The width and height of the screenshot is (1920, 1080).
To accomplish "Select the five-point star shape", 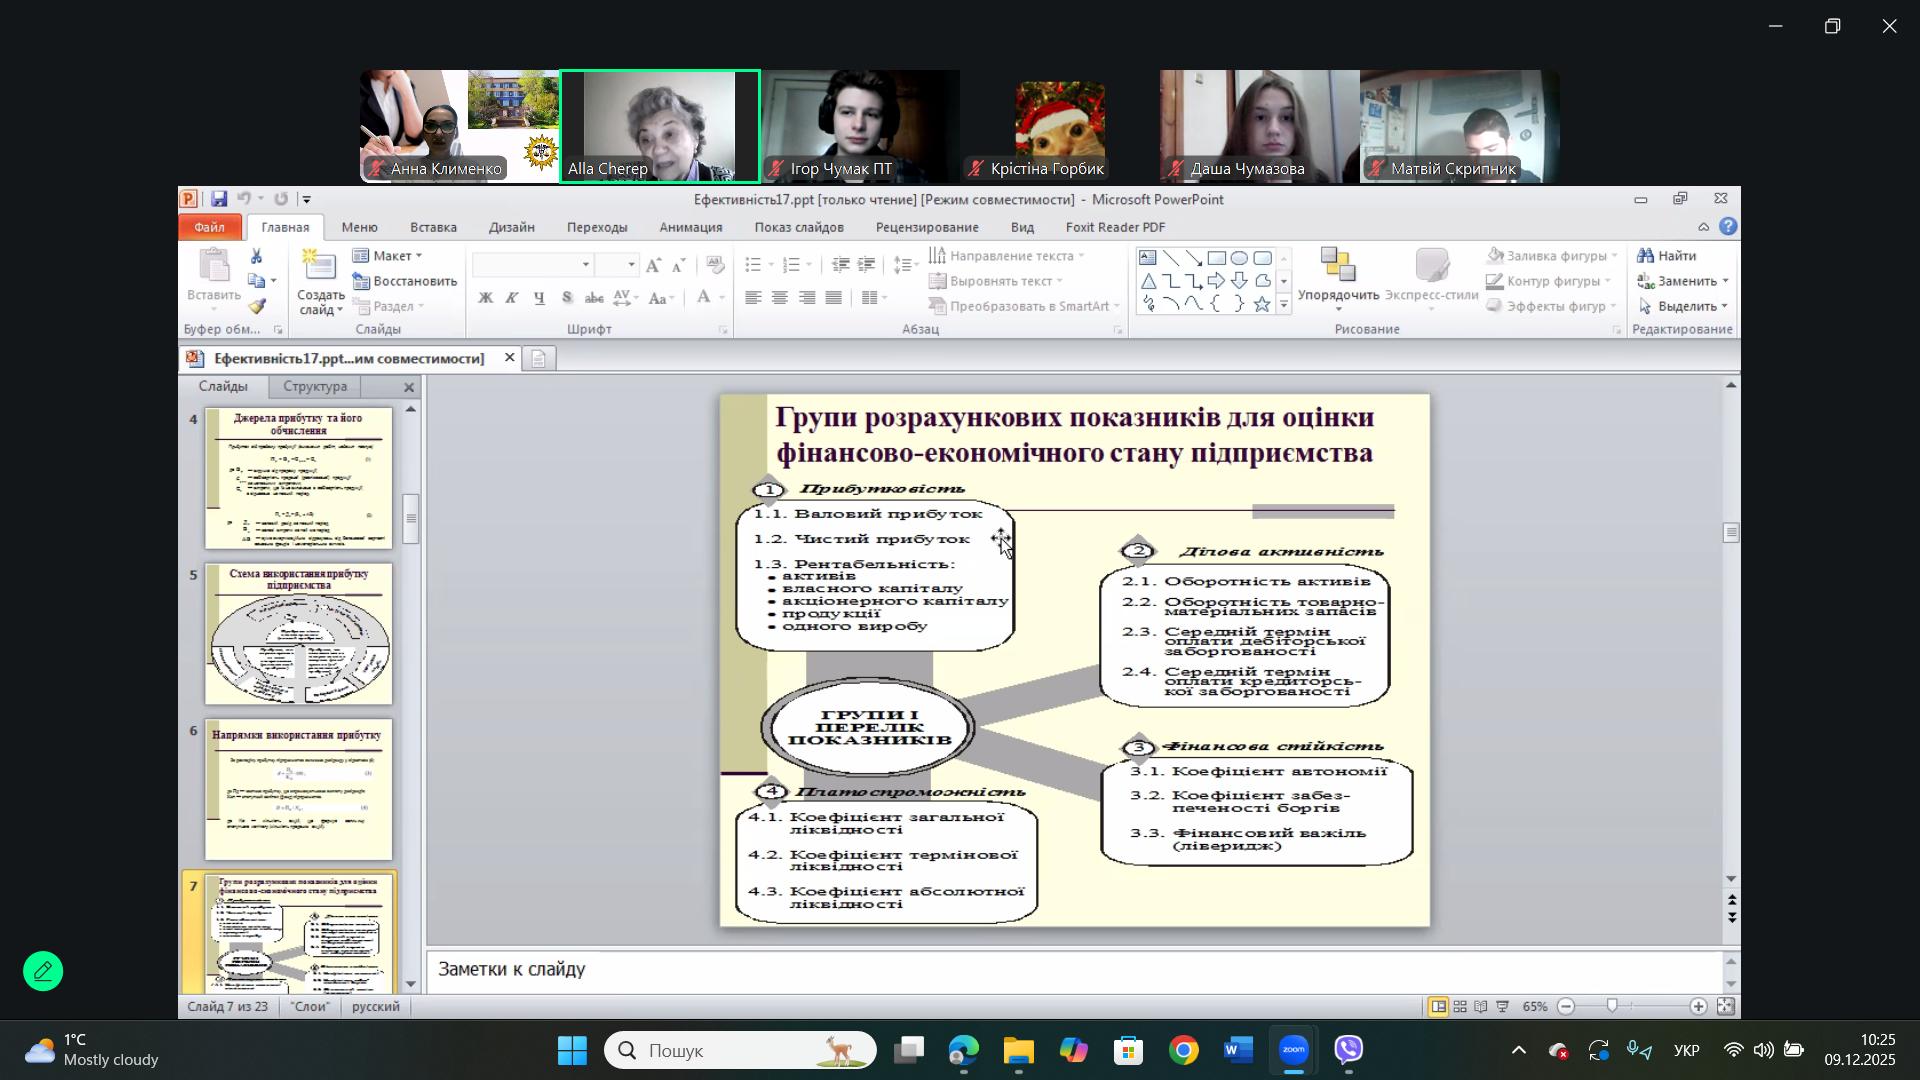I will [1262, 304].
